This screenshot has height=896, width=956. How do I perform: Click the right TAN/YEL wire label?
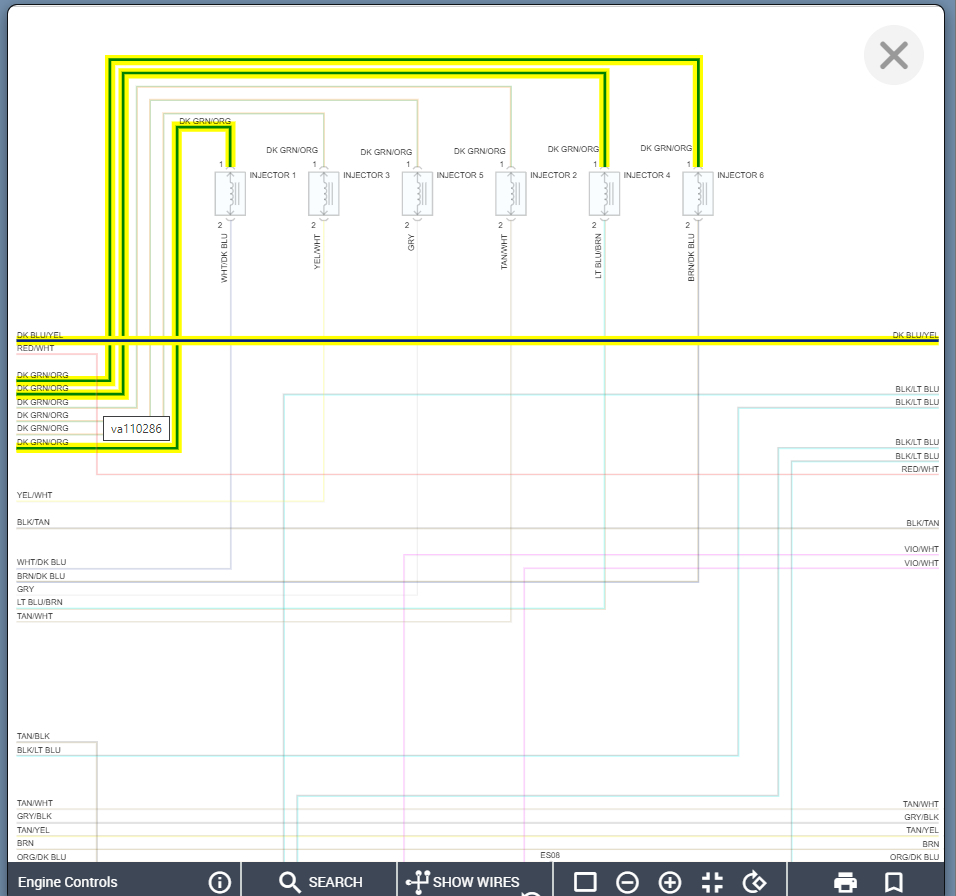tap(922, 830)
